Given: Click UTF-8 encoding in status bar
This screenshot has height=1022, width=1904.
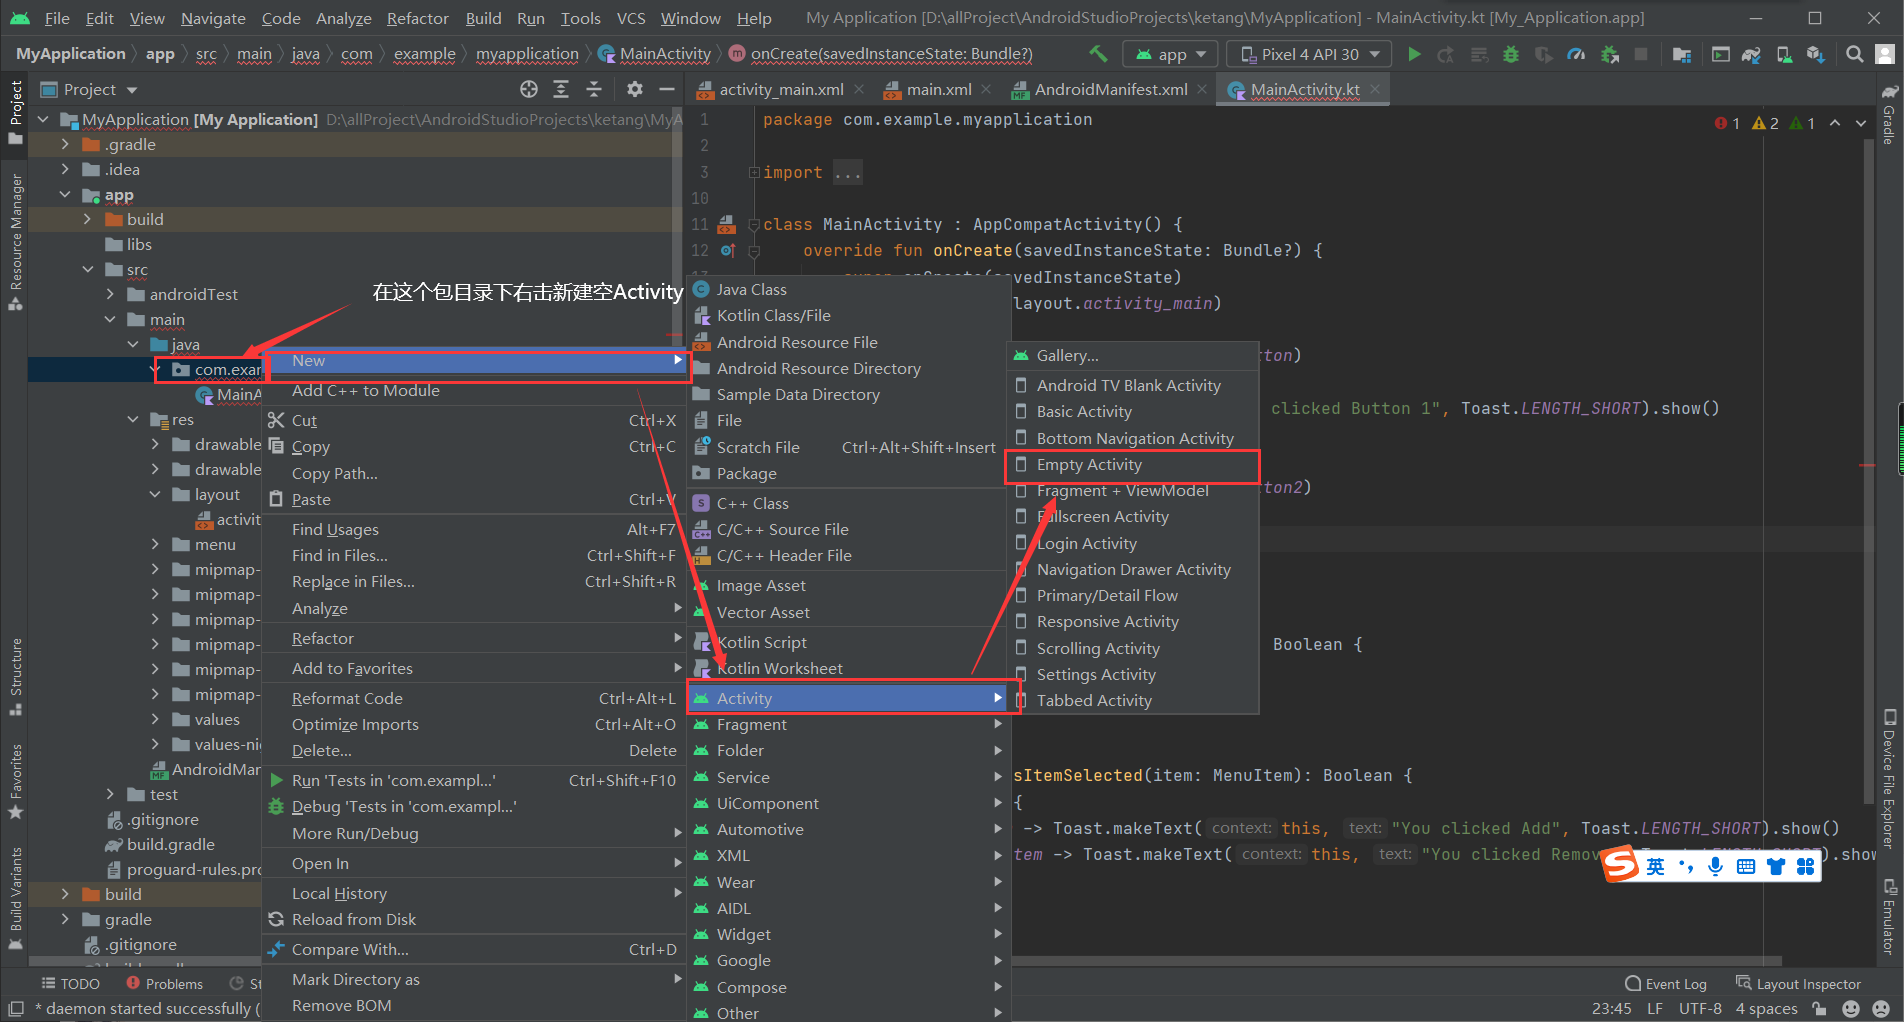Looking at the screenshot, I should (1700, 1009).
